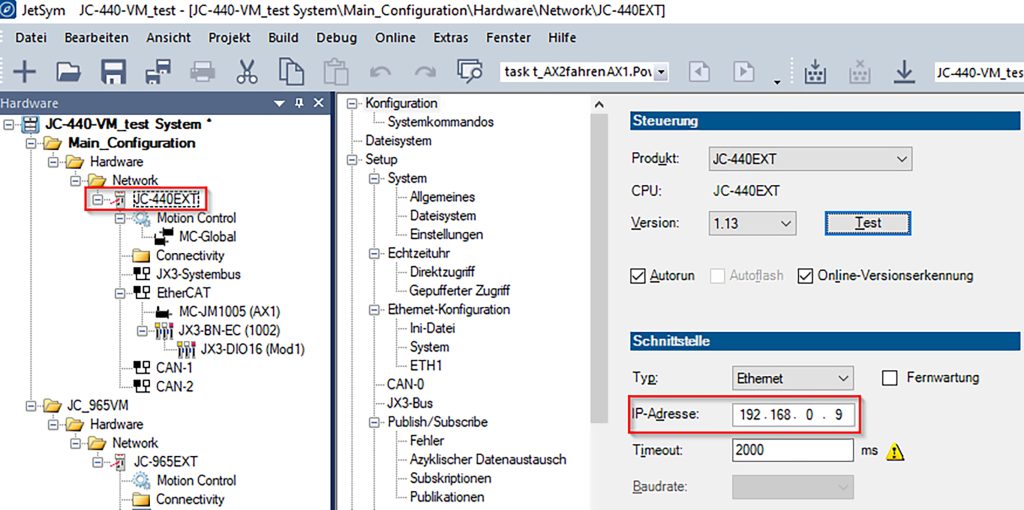The image size is (1024, 510).
Task: Open the Build menu
Action: click(x=283, y=38)
